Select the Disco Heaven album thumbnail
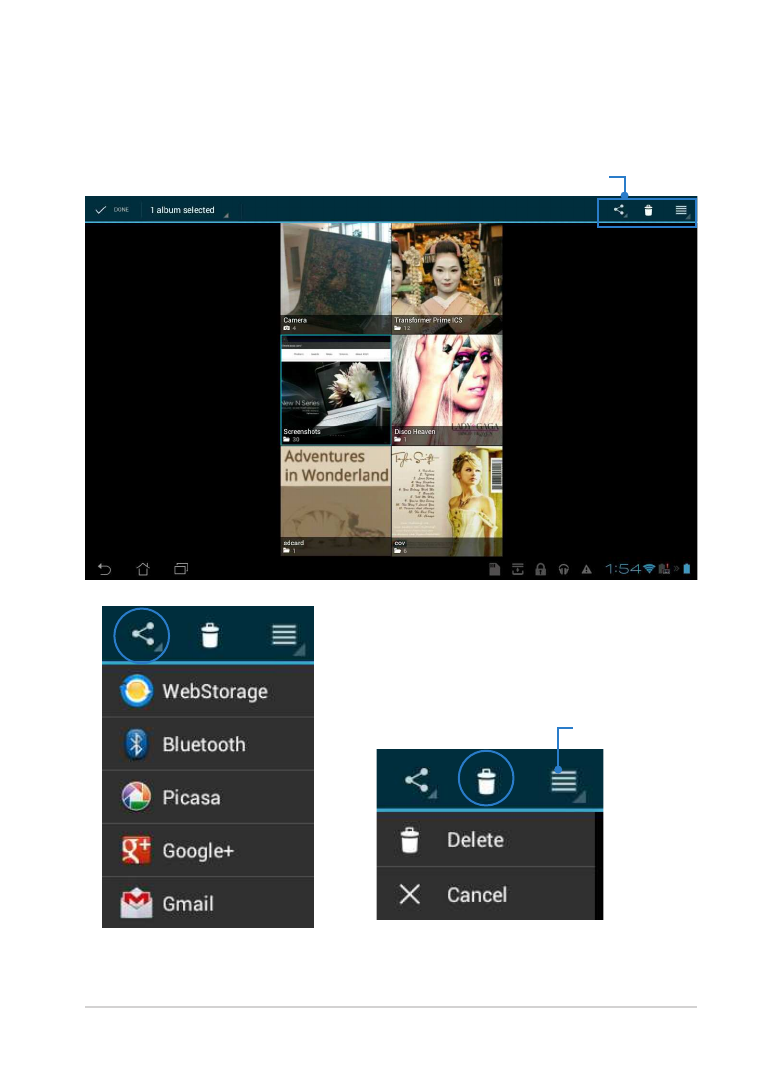The image size is (760, 1066). (x=446, y=389)
